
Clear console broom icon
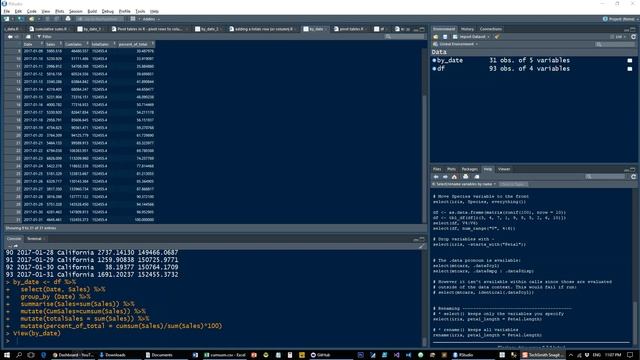421,246
